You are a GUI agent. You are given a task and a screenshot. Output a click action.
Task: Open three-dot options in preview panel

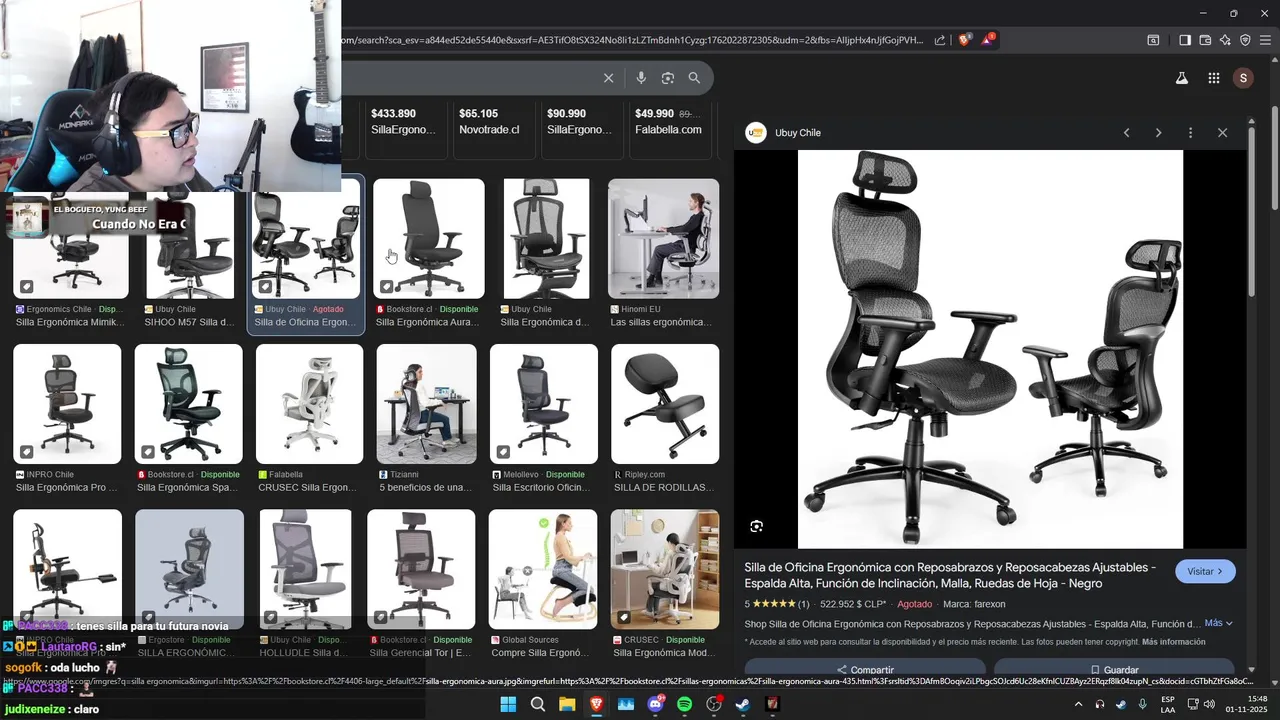point(1190,133)
